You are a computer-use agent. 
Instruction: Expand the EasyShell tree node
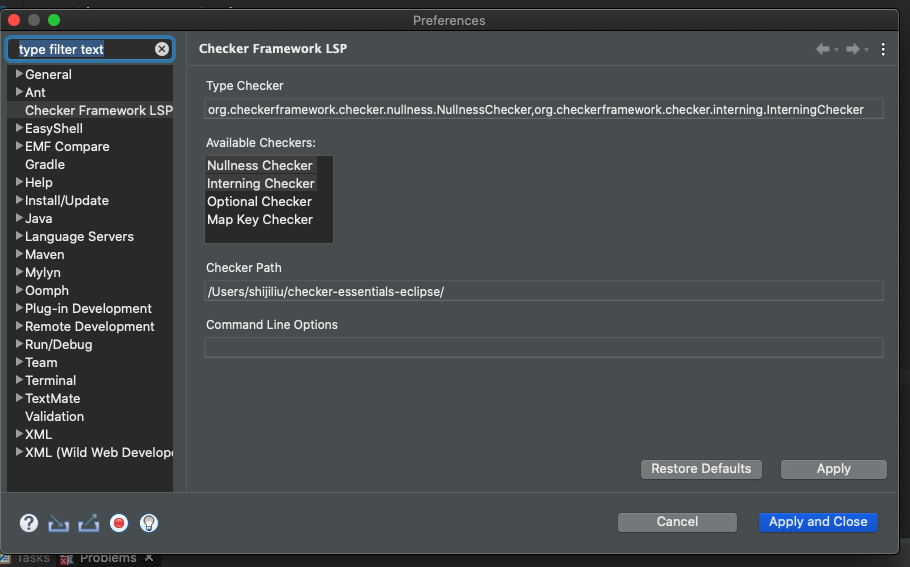19,128
